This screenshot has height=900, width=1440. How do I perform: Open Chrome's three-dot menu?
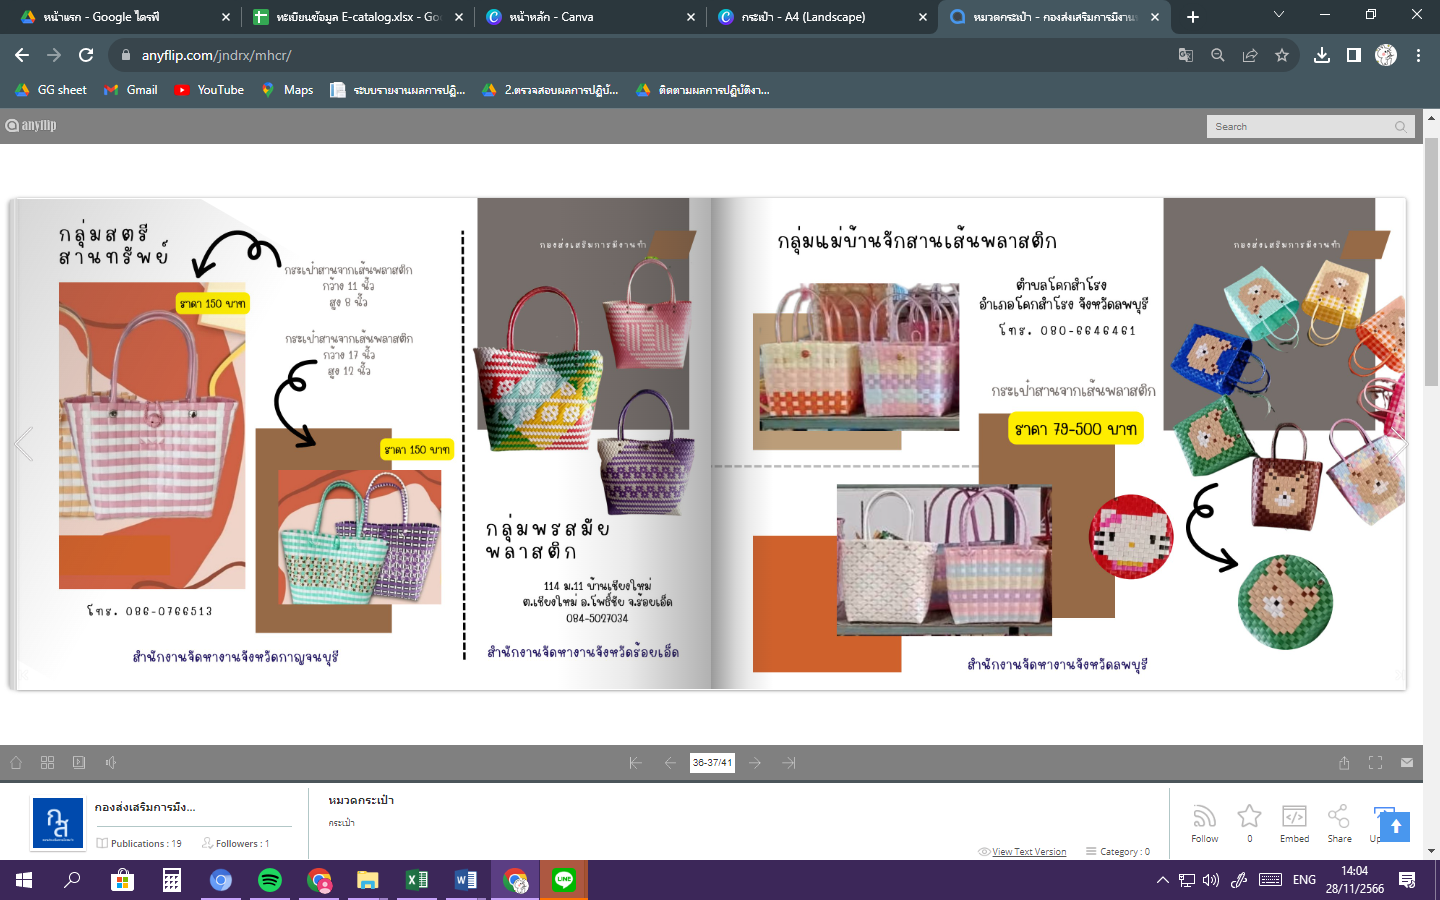pos(1418,56)
